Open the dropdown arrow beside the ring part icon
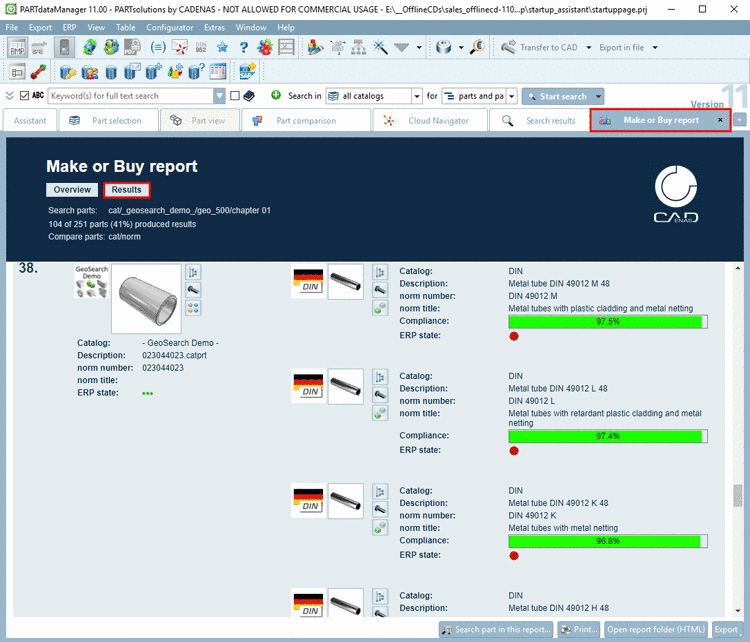750x642 pixels. (x=461, y=47)
